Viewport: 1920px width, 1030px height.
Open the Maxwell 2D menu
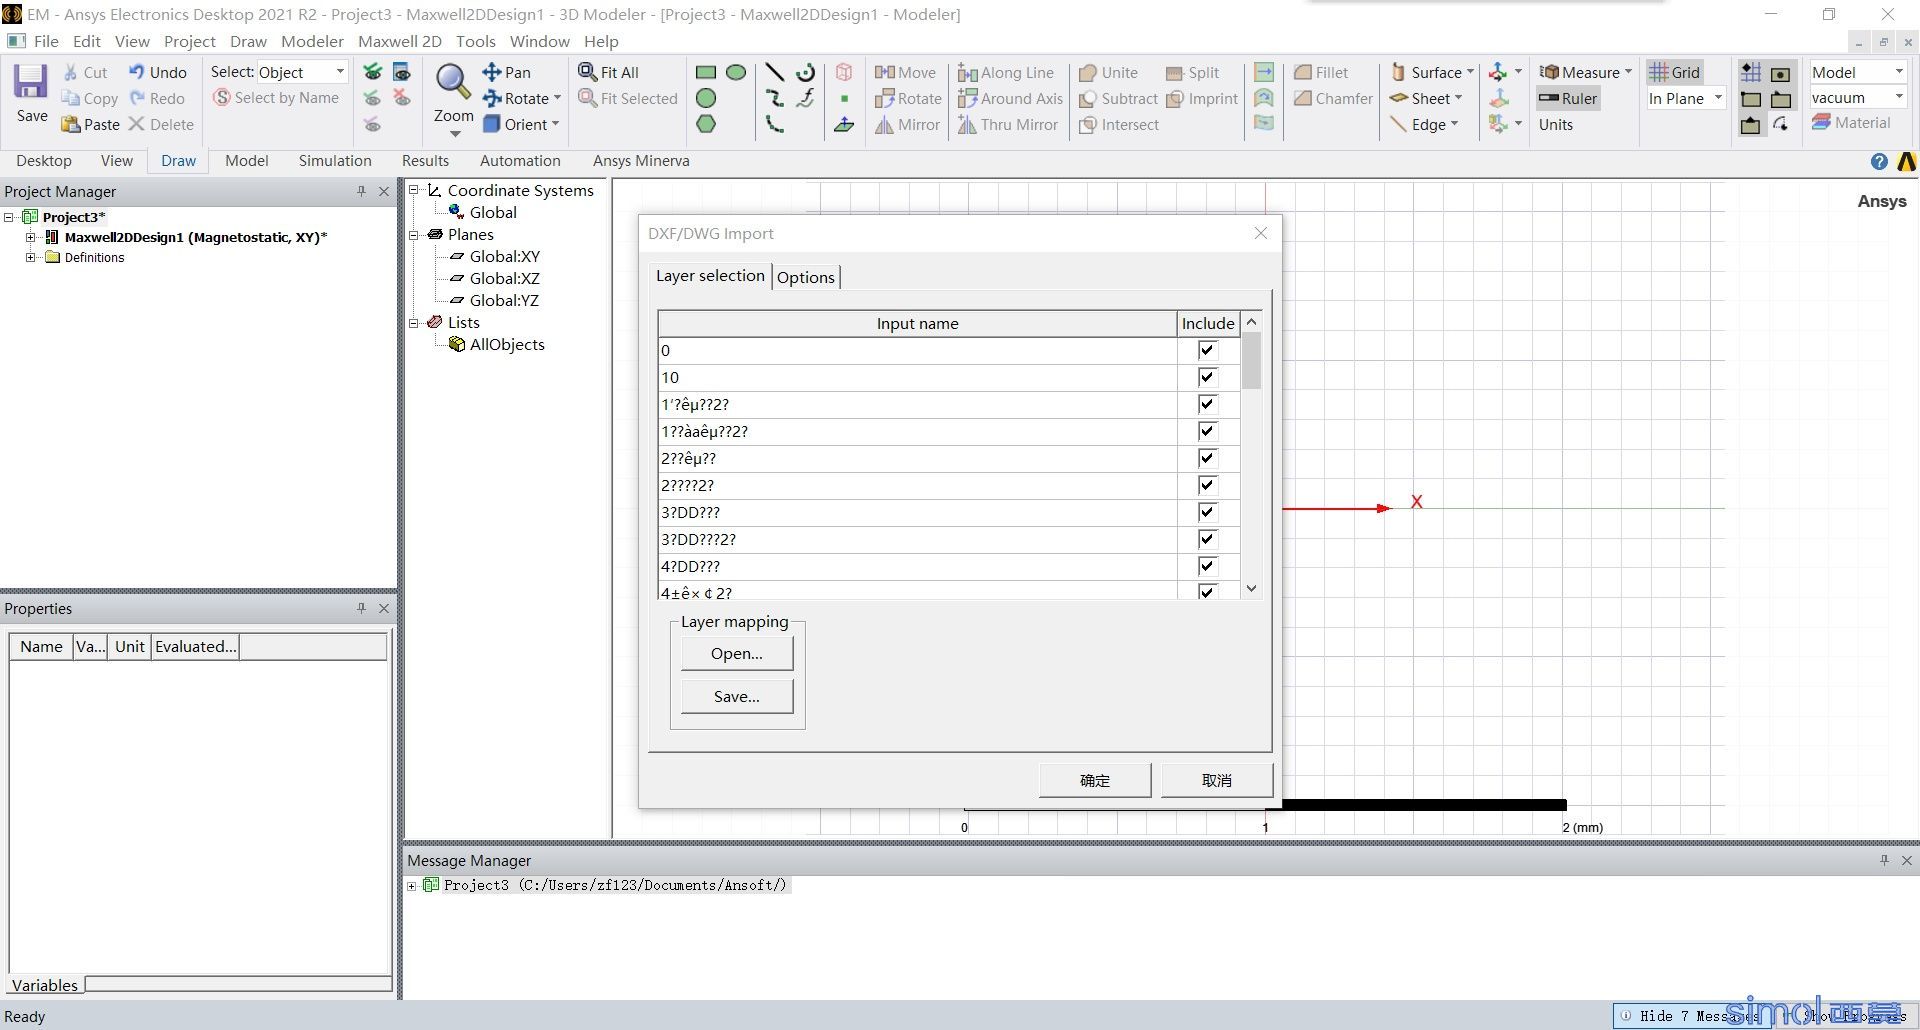399,41
